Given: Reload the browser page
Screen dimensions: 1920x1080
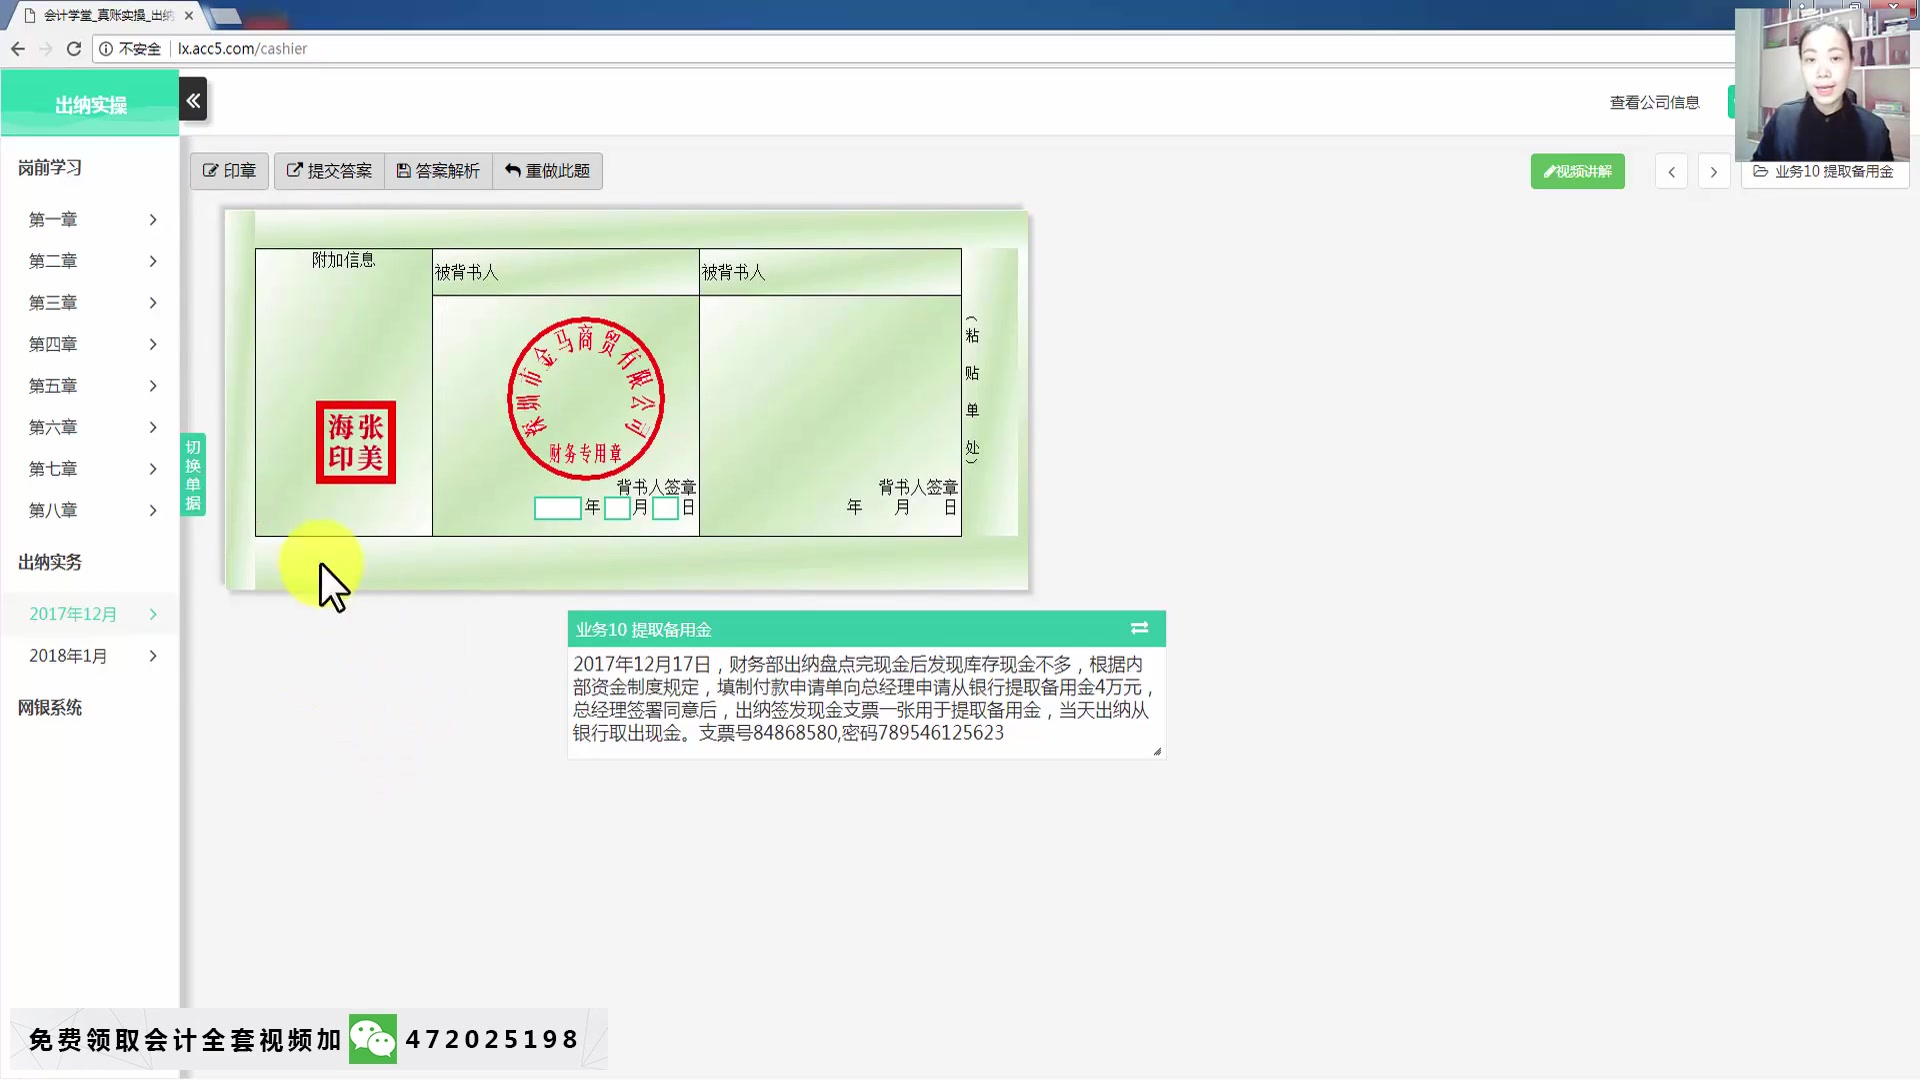Looking at the screenshot, I should [x=74, y=48].
